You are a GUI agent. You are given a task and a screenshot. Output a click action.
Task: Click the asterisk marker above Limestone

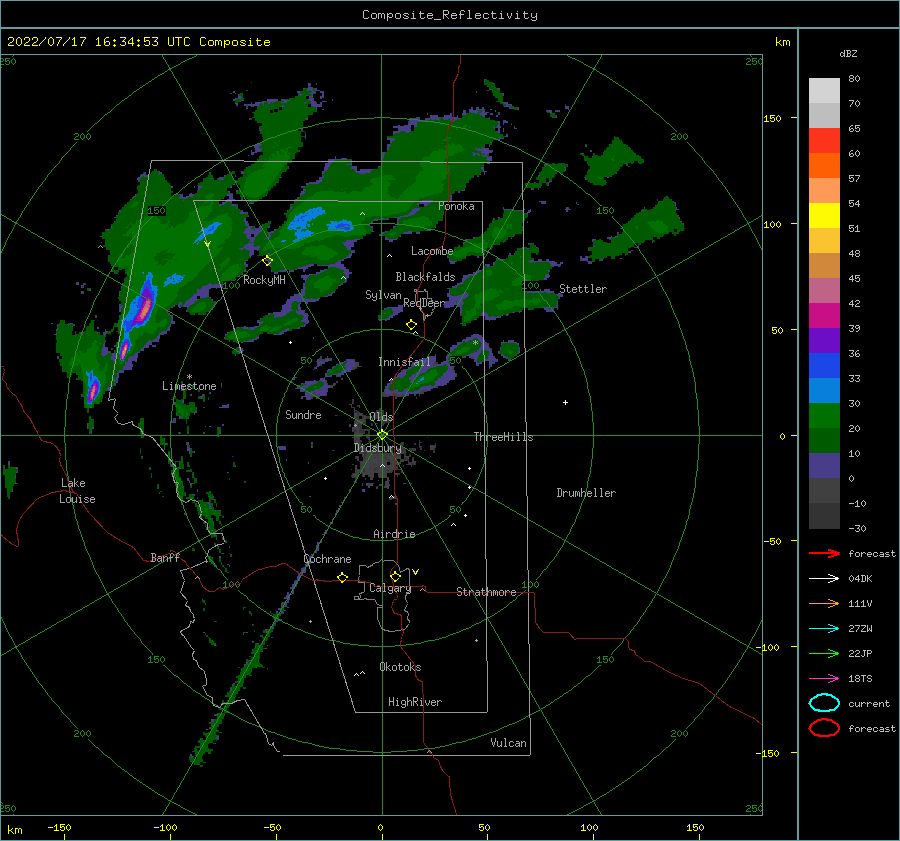(x=189, y=377)
